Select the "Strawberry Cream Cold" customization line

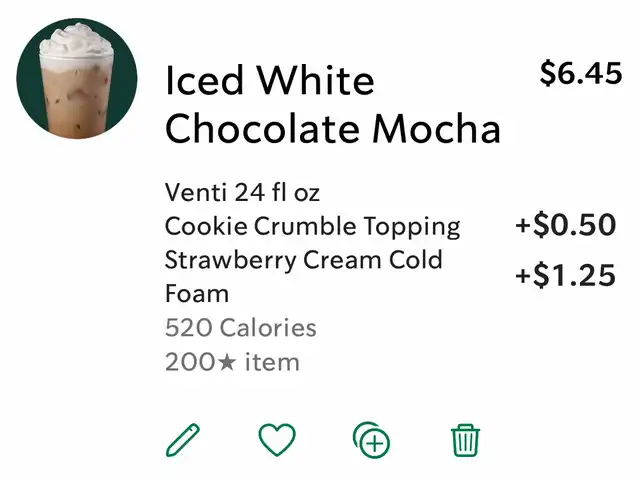pyautogui.click(x=303, y=260)
